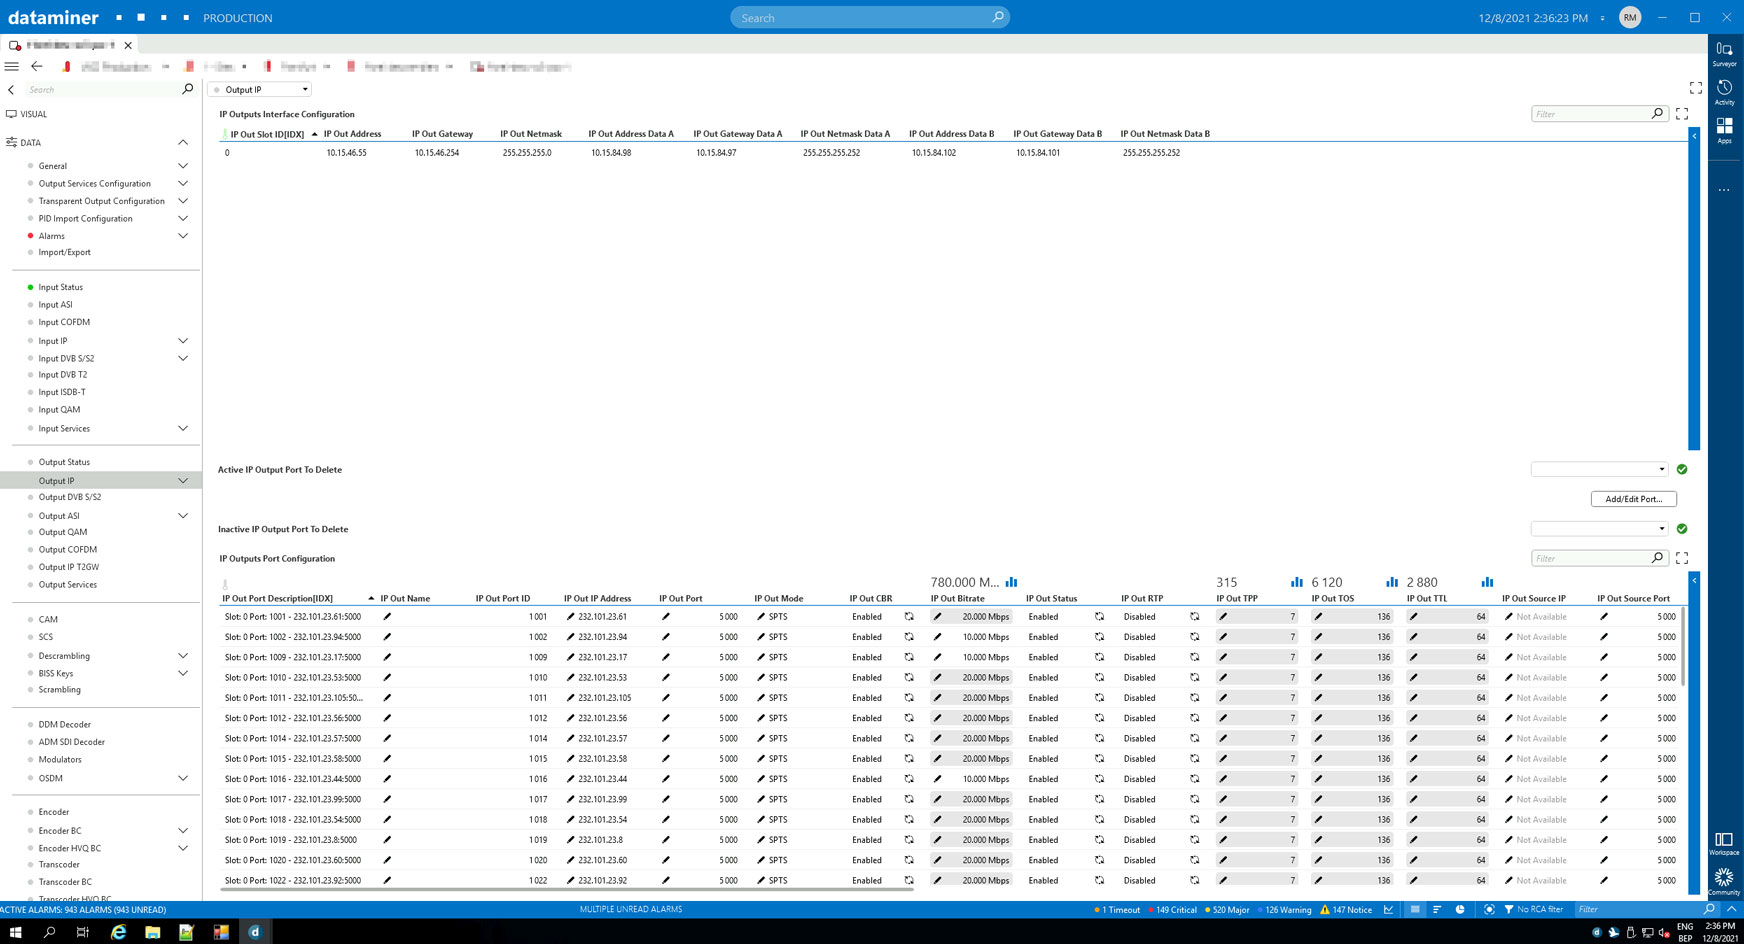Viewport: 1744px width, 944px height.
Task: Click the three-dots more icon in the right sidebar
Action: coord(1724,190)
